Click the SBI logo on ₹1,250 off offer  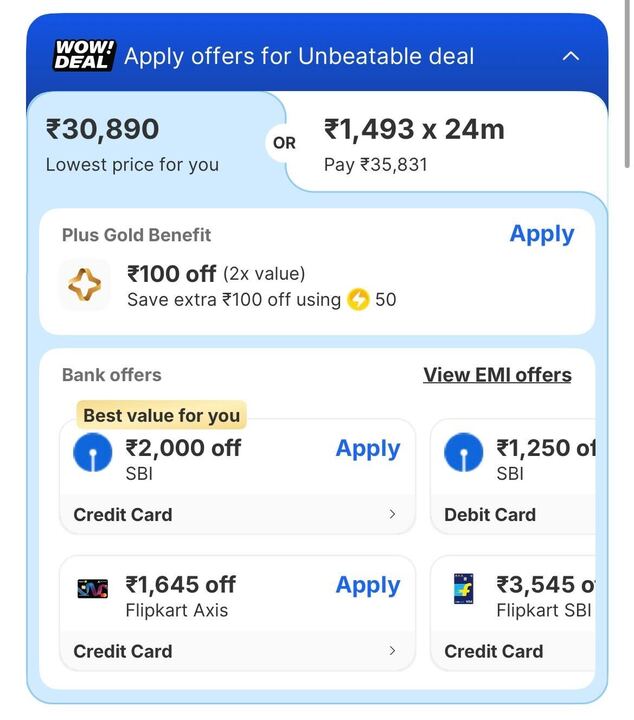(463, 452)
